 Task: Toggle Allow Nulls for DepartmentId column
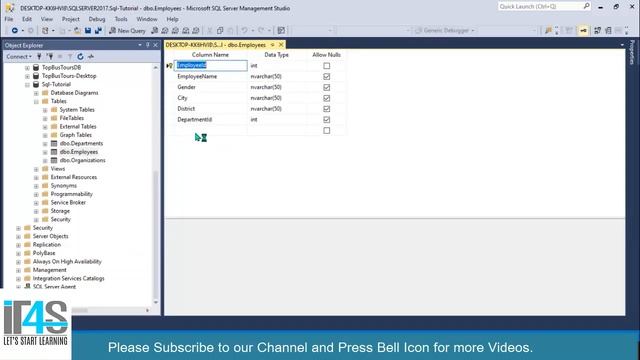coord(327,120)
